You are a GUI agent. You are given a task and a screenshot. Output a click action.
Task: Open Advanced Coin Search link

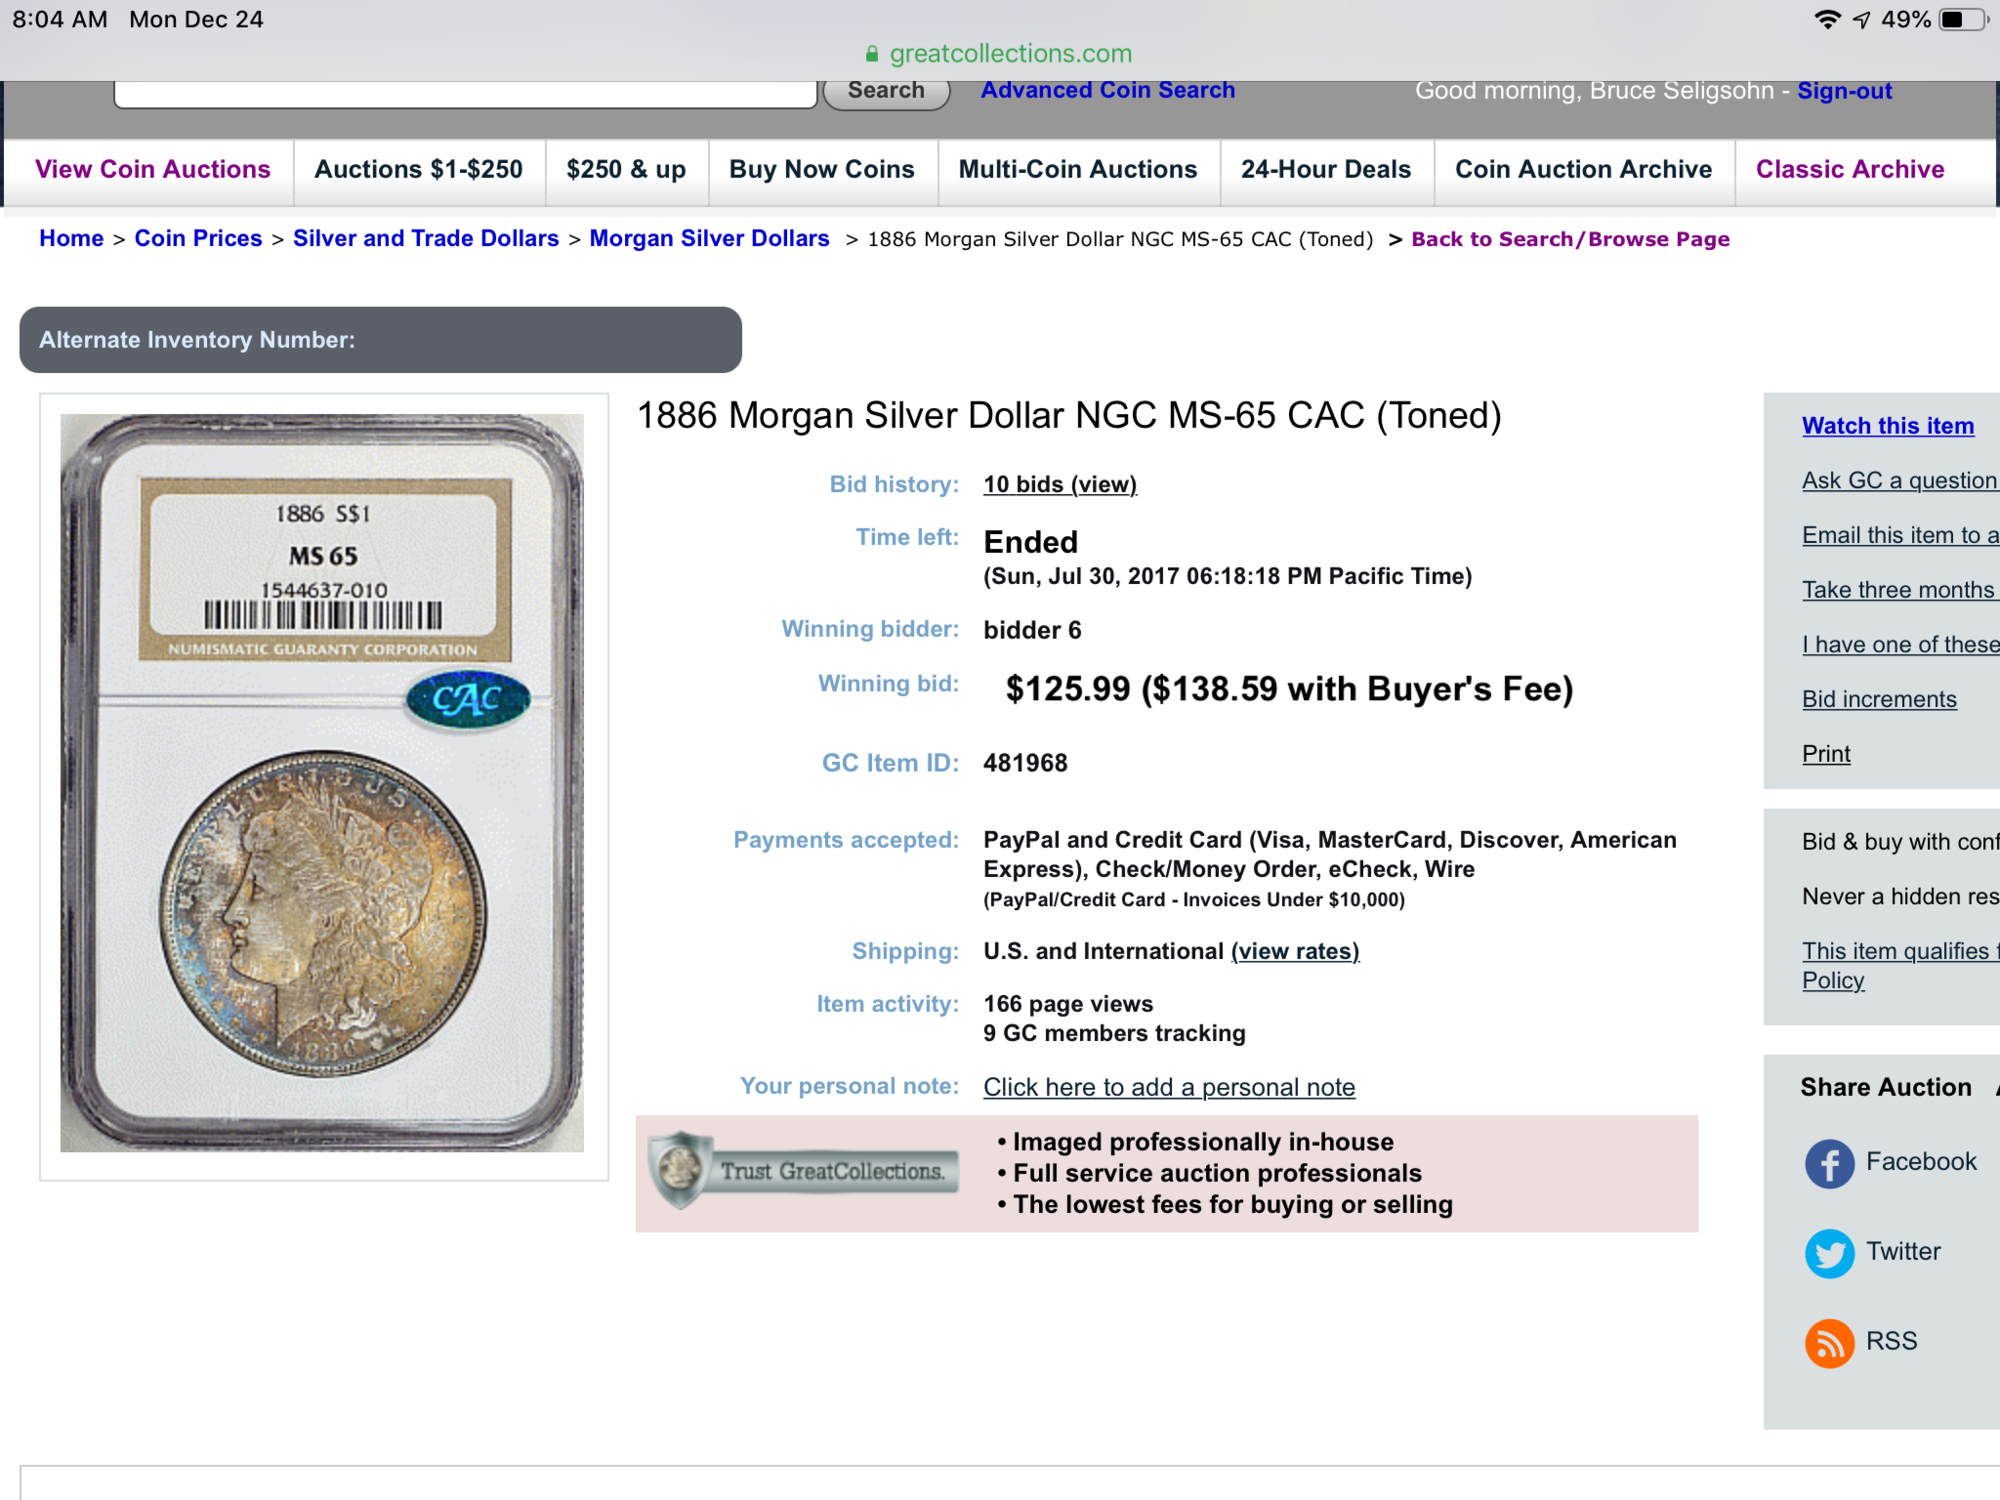coord(1108,90)
